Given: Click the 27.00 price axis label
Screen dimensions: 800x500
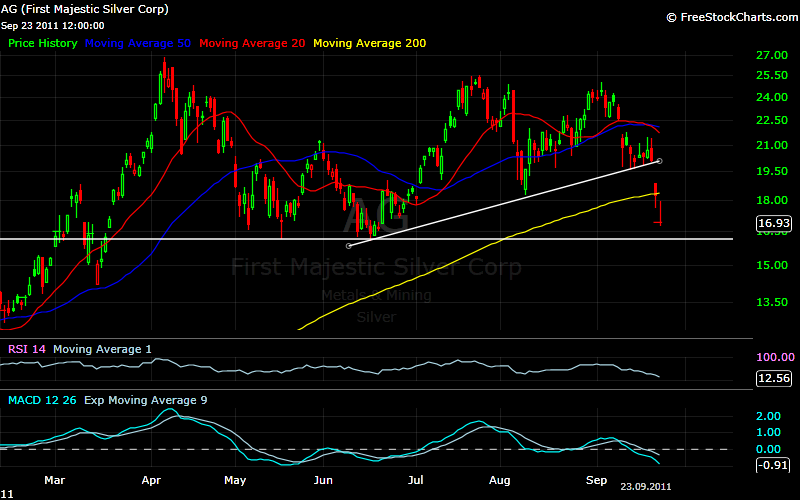Looking at the screenshot, I should pos(774,55).
